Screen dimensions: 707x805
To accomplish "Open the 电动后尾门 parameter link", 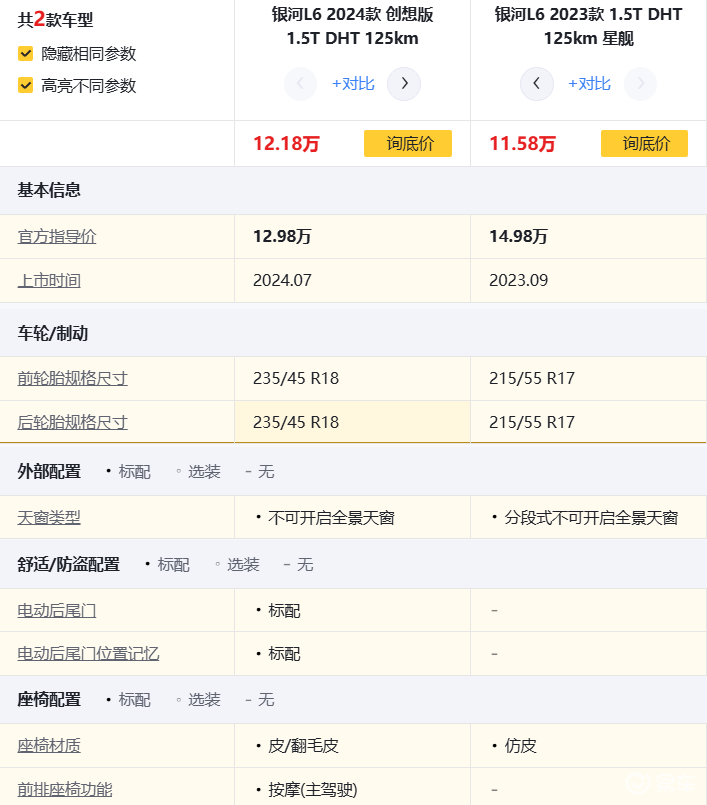I will click(57, 611).
